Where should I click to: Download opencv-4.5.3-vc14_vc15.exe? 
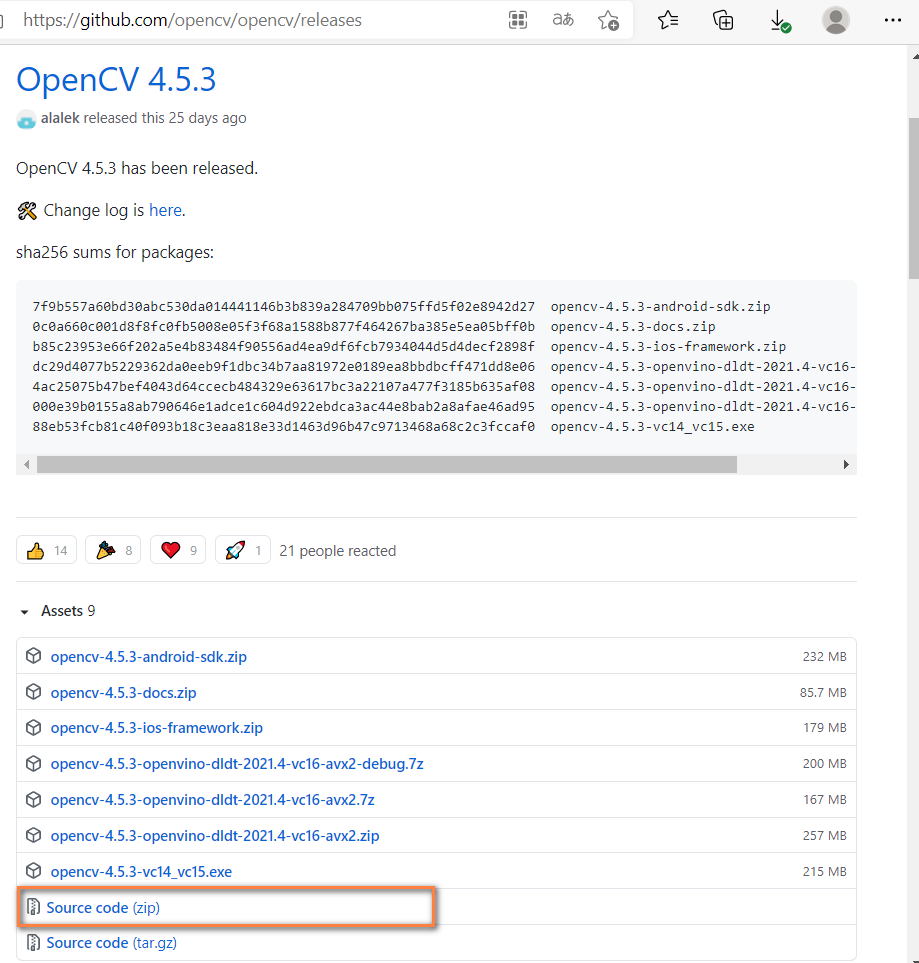coord(141,872)
